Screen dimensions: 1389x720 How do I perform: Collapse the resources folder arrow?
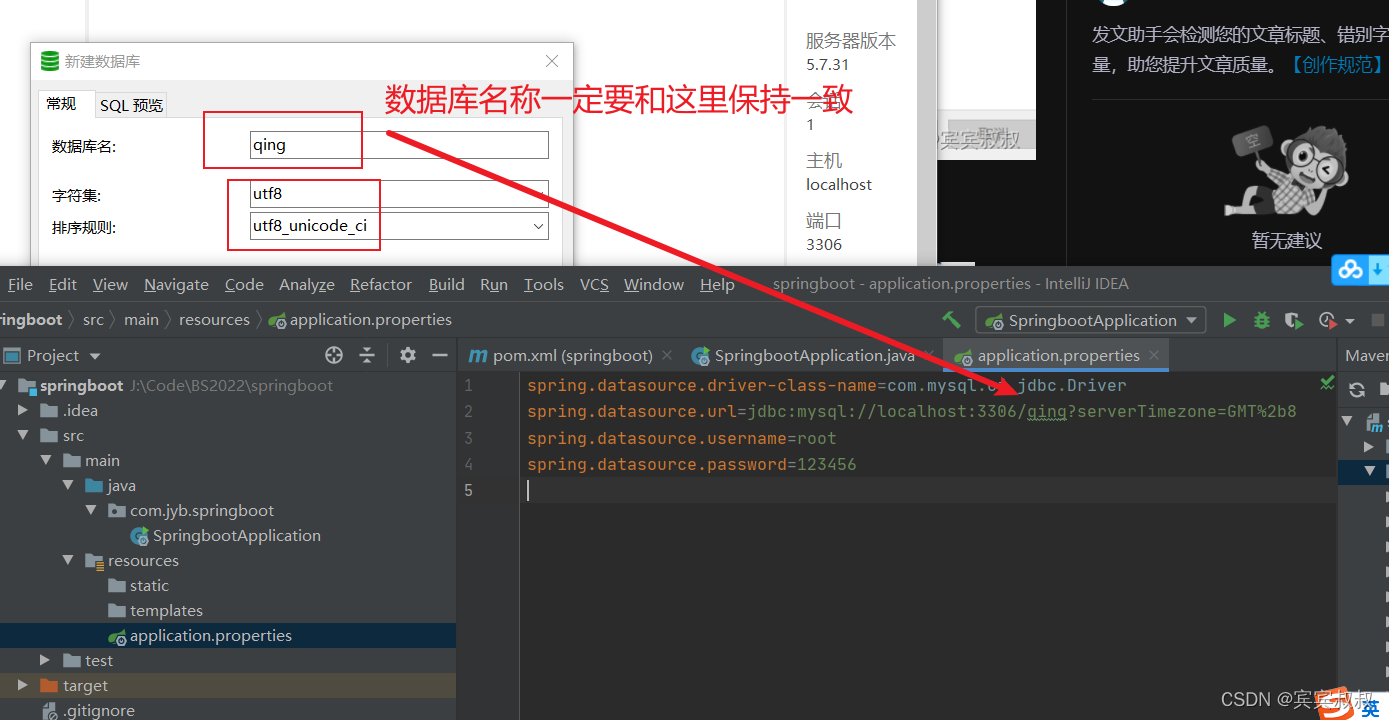[x=68, y=560]
